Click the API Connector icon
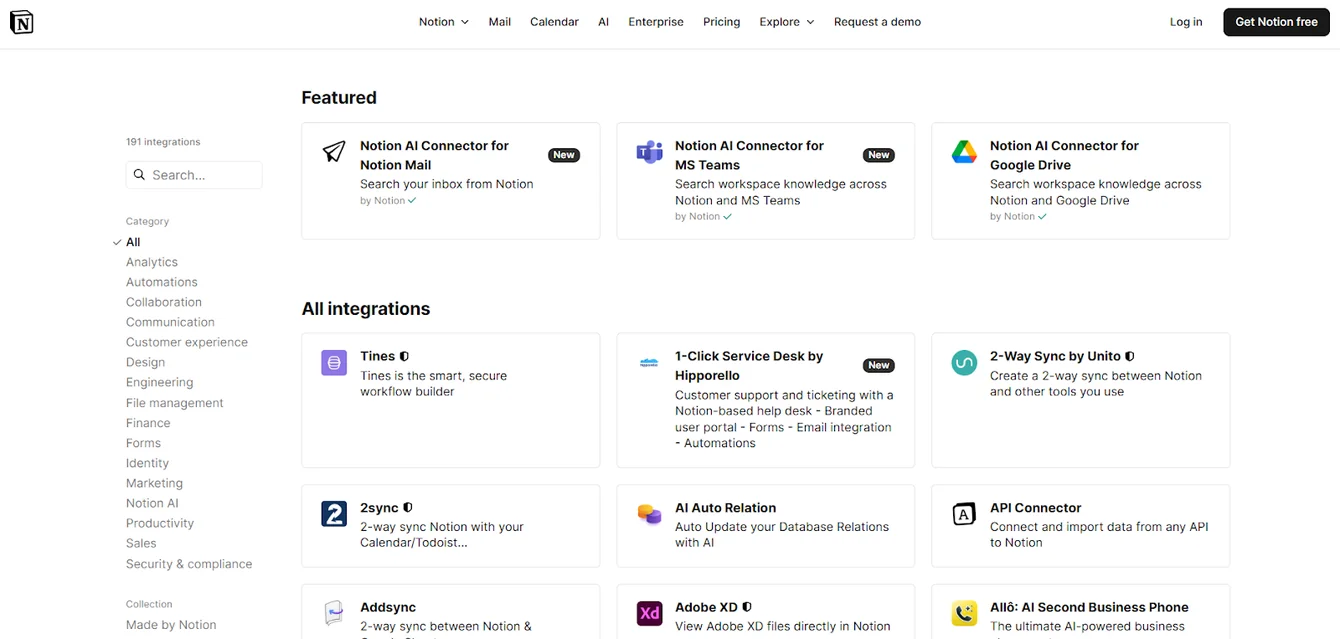 pos(964,514)
